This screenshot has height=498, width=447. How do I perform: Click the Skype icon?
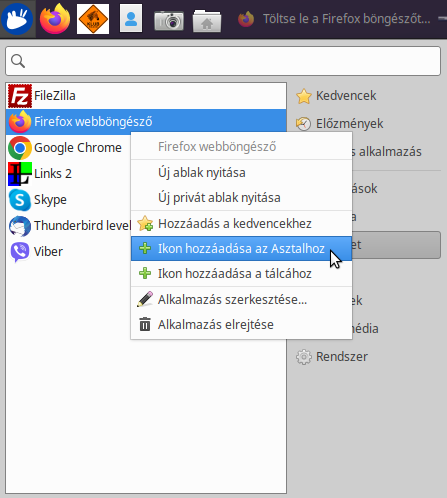(x=20, y=200)
